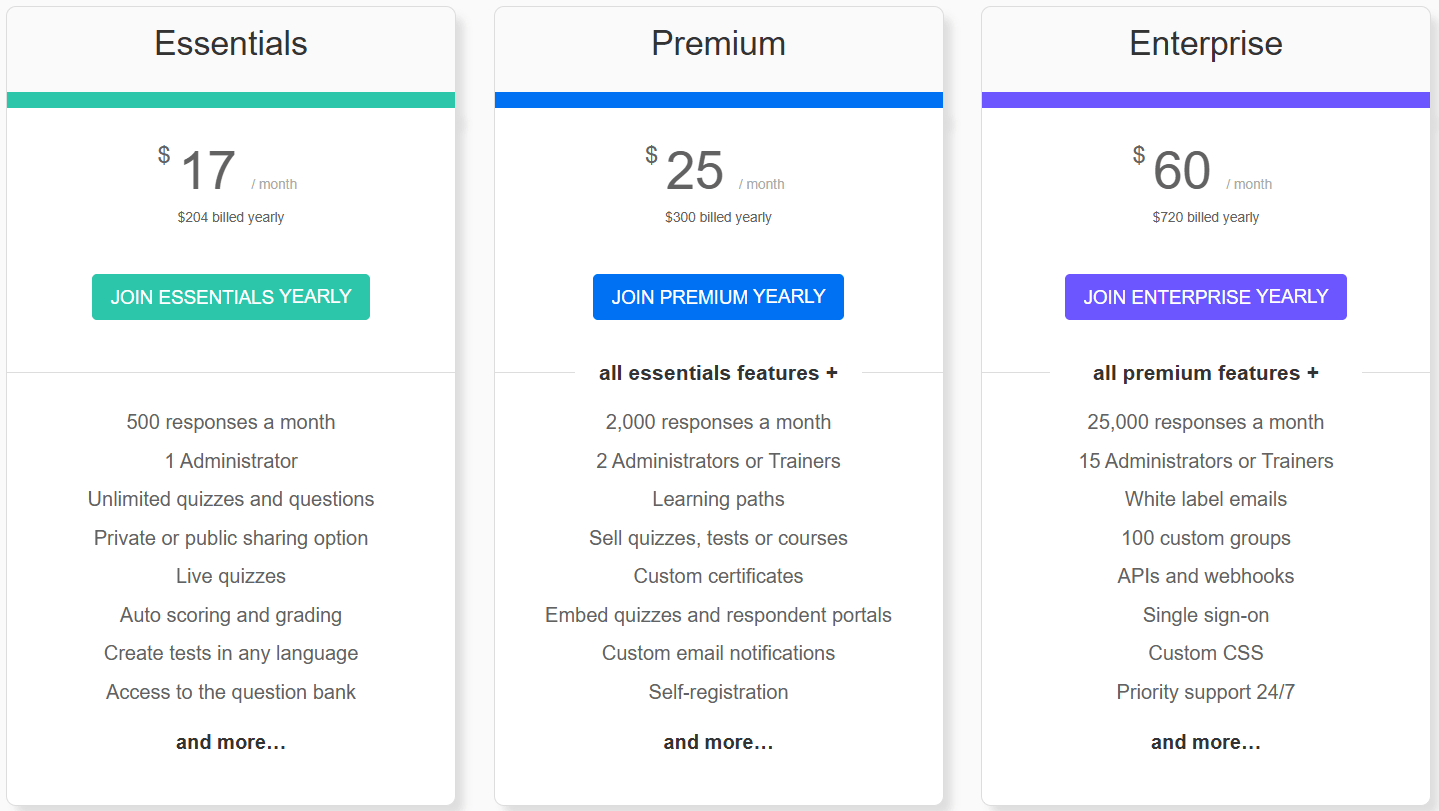Image resolution: width=1439 pixels, height=811 pixels.
Task: Click the "Live quizzes" feature line
Action: point(231,576)
